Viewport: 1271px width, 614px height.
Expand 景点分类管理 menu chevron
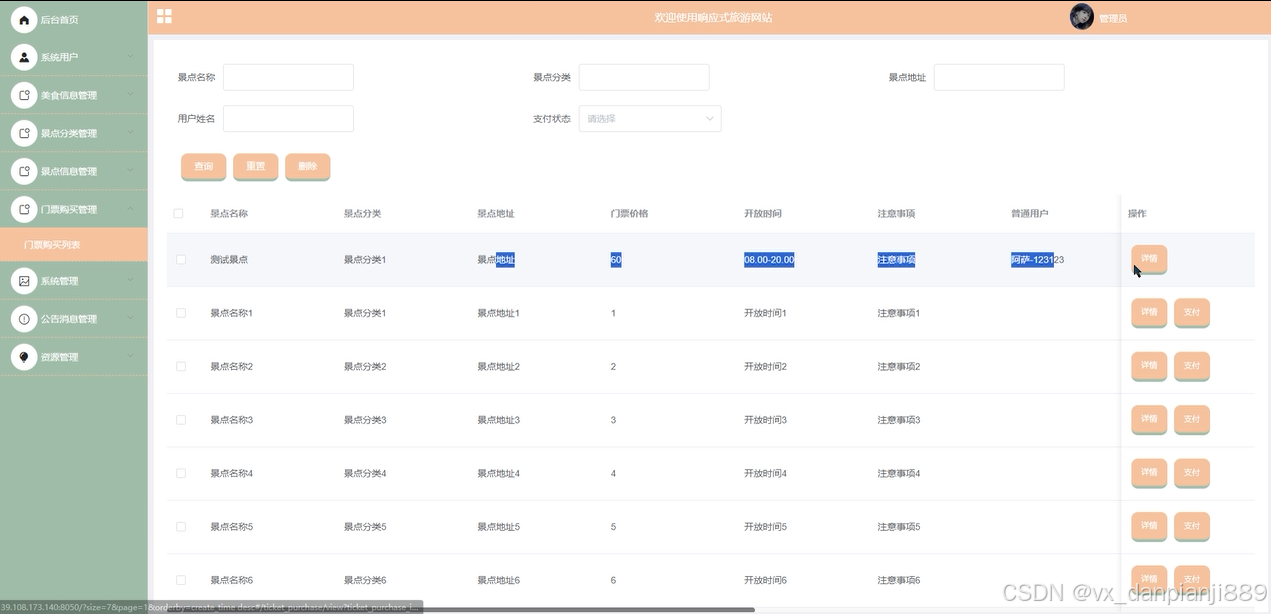click(130, 132)
